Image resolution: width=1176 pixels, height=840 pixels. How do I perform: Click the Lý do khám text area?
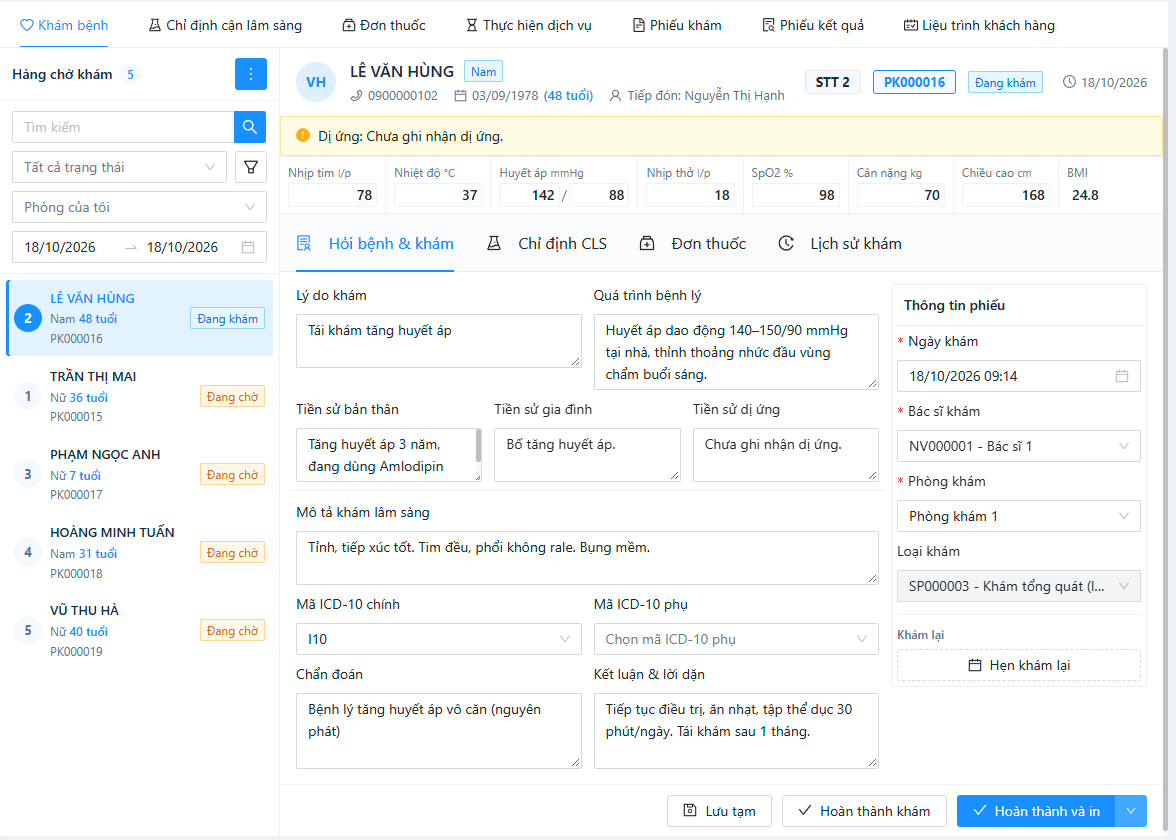coord(439,341)
